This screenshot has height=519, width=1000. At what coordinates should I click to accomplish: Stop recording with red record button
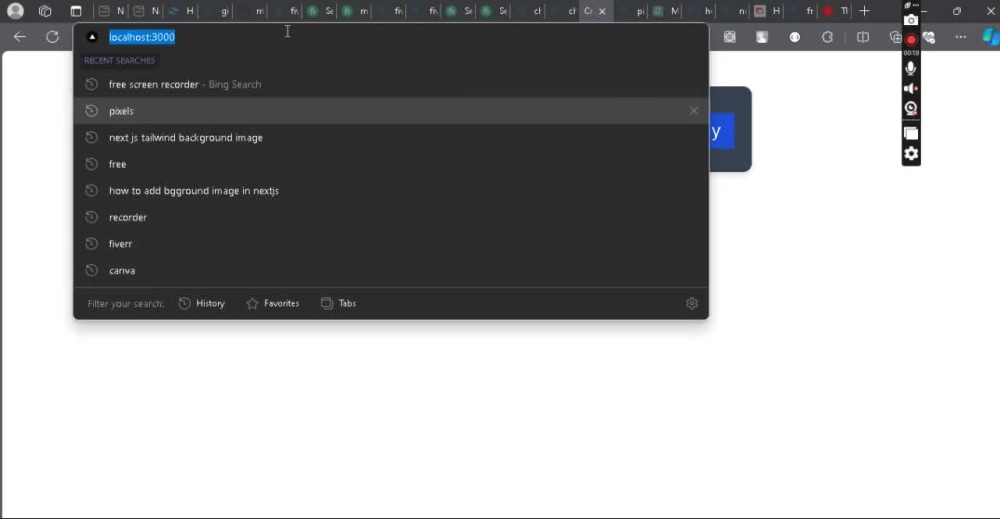pyautogui.click(x=911, y=40)
